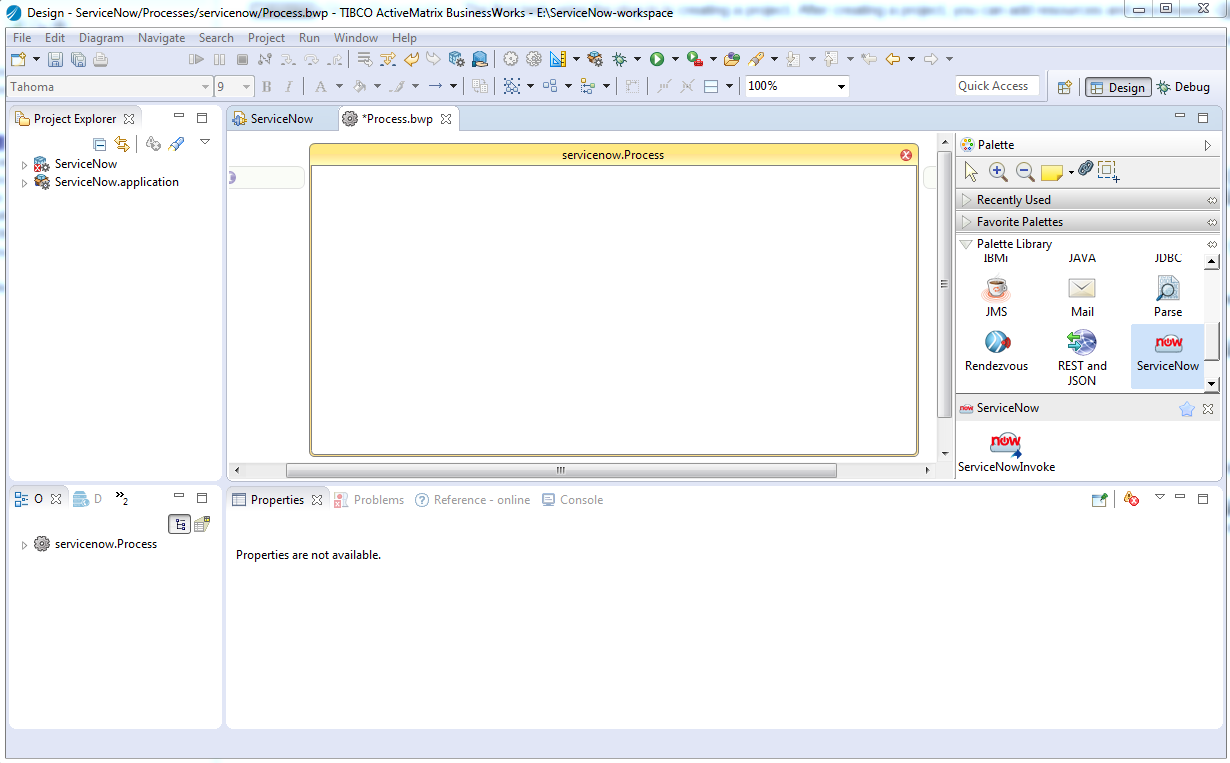Screen dimensions: 1230x763
Task: Click the Palette Library scroll down arrow
Action: pyautogui.click(x=1212, y=383)
